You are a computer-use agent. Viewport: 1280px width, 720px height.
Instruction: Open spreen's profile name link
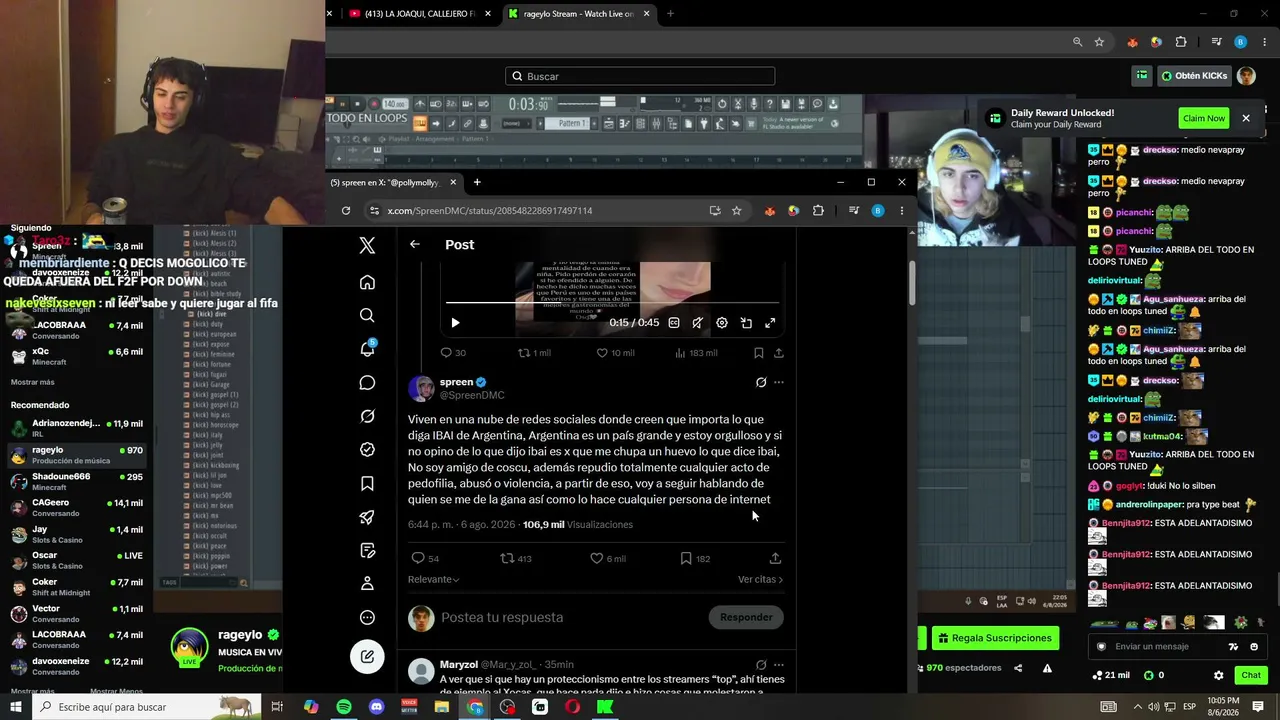click(456, 382)
